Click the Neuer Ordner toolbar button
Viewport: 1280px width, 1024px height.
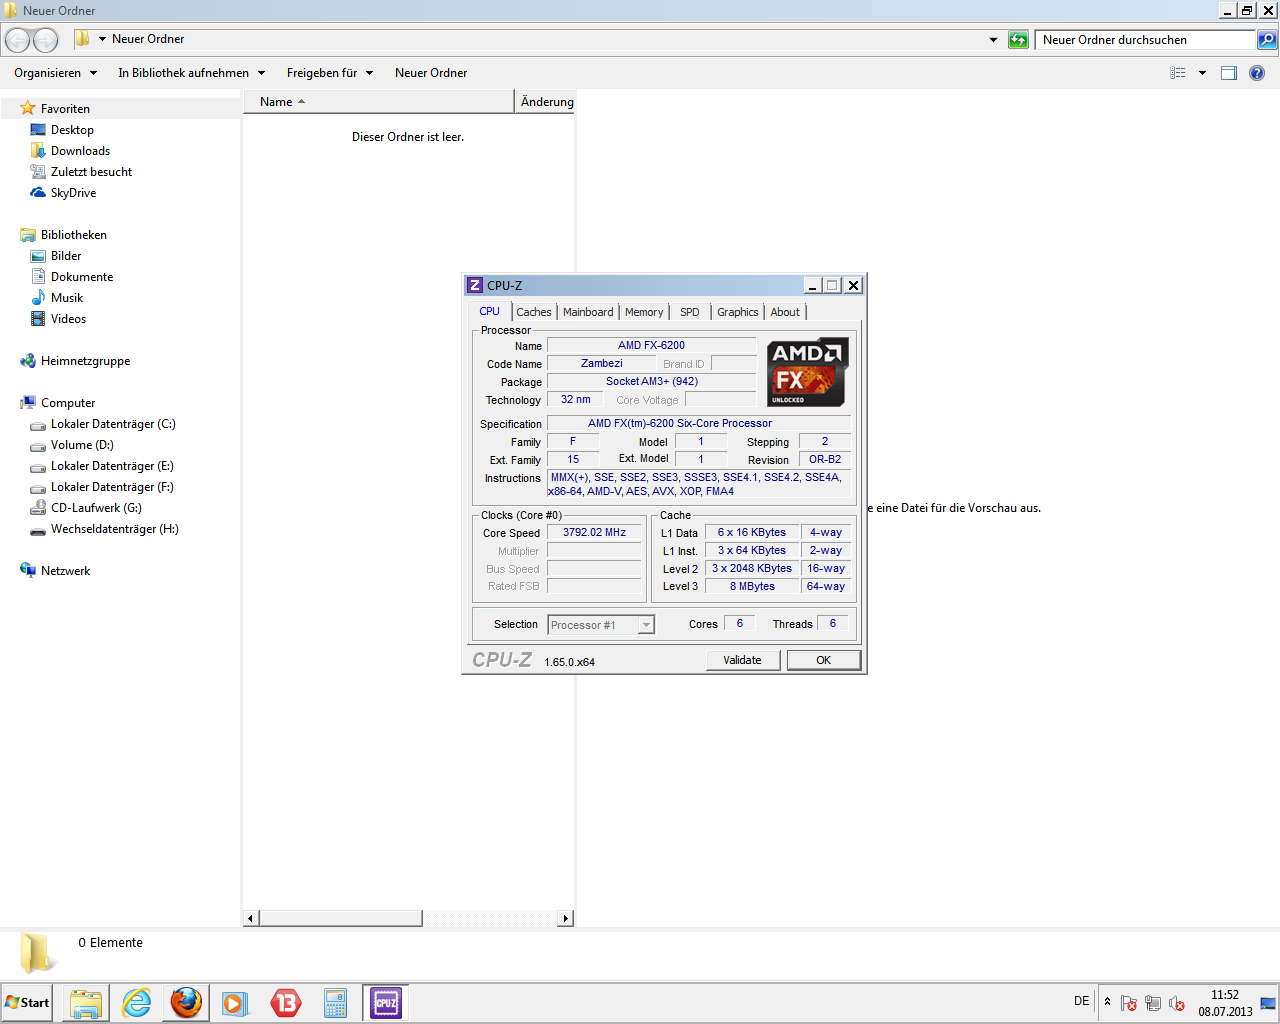pos(431,73)
